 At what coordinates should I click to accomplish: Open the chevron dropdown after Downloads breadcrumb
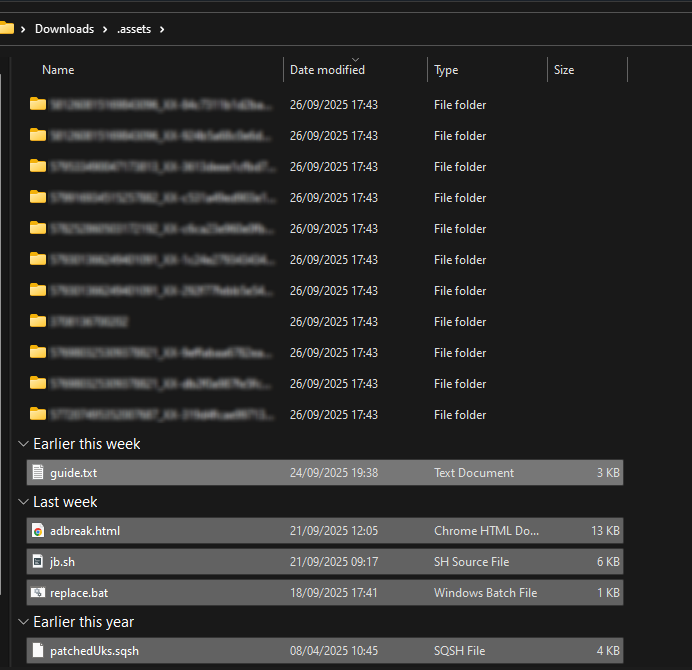point(104,29)
